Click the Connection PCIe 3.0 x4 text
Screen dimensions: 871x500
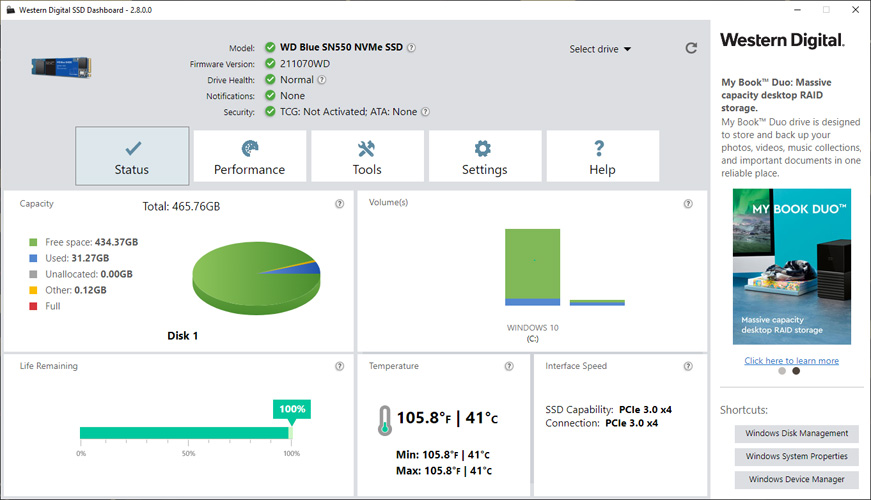(x=602, y=423)
